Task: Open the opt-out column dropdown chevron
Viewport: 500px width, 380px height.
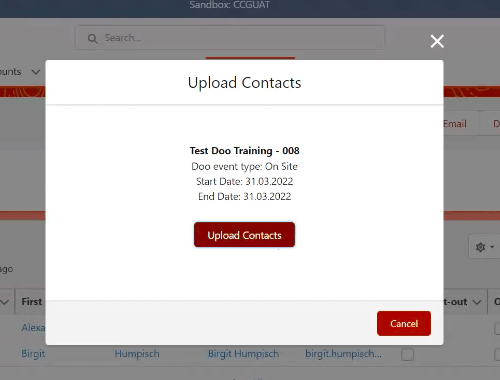Action: click(x=477, y=302)
